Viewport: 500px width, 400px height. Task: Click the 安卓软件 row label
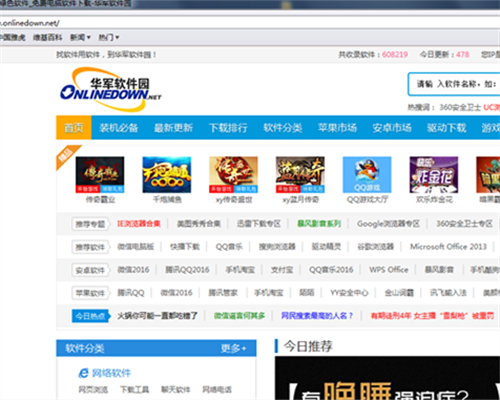[90, 270]
